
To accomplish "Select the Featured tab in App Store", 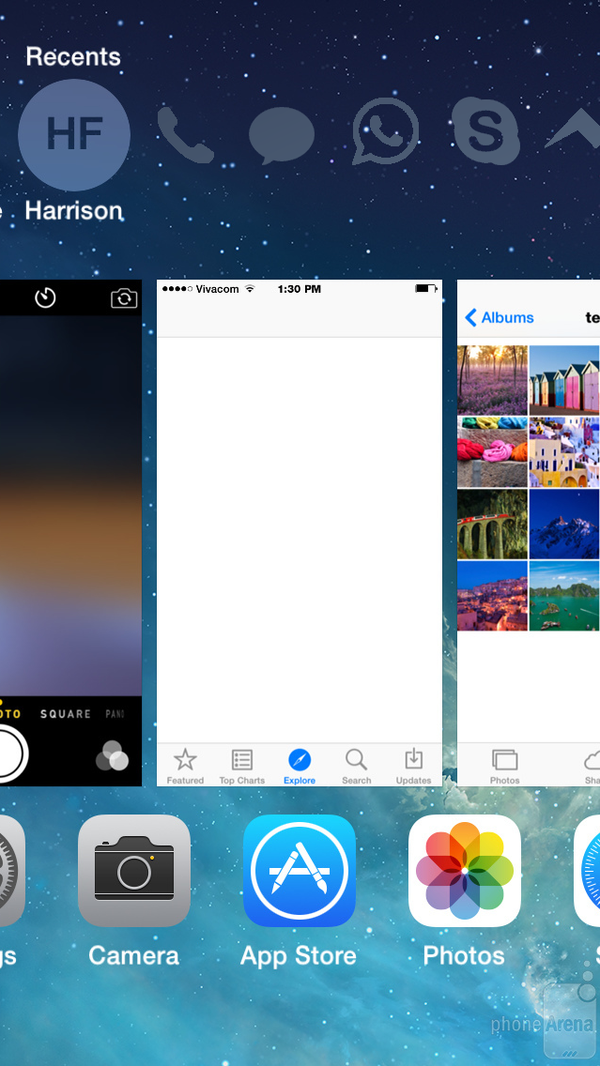I will click(x=185, y=766).
